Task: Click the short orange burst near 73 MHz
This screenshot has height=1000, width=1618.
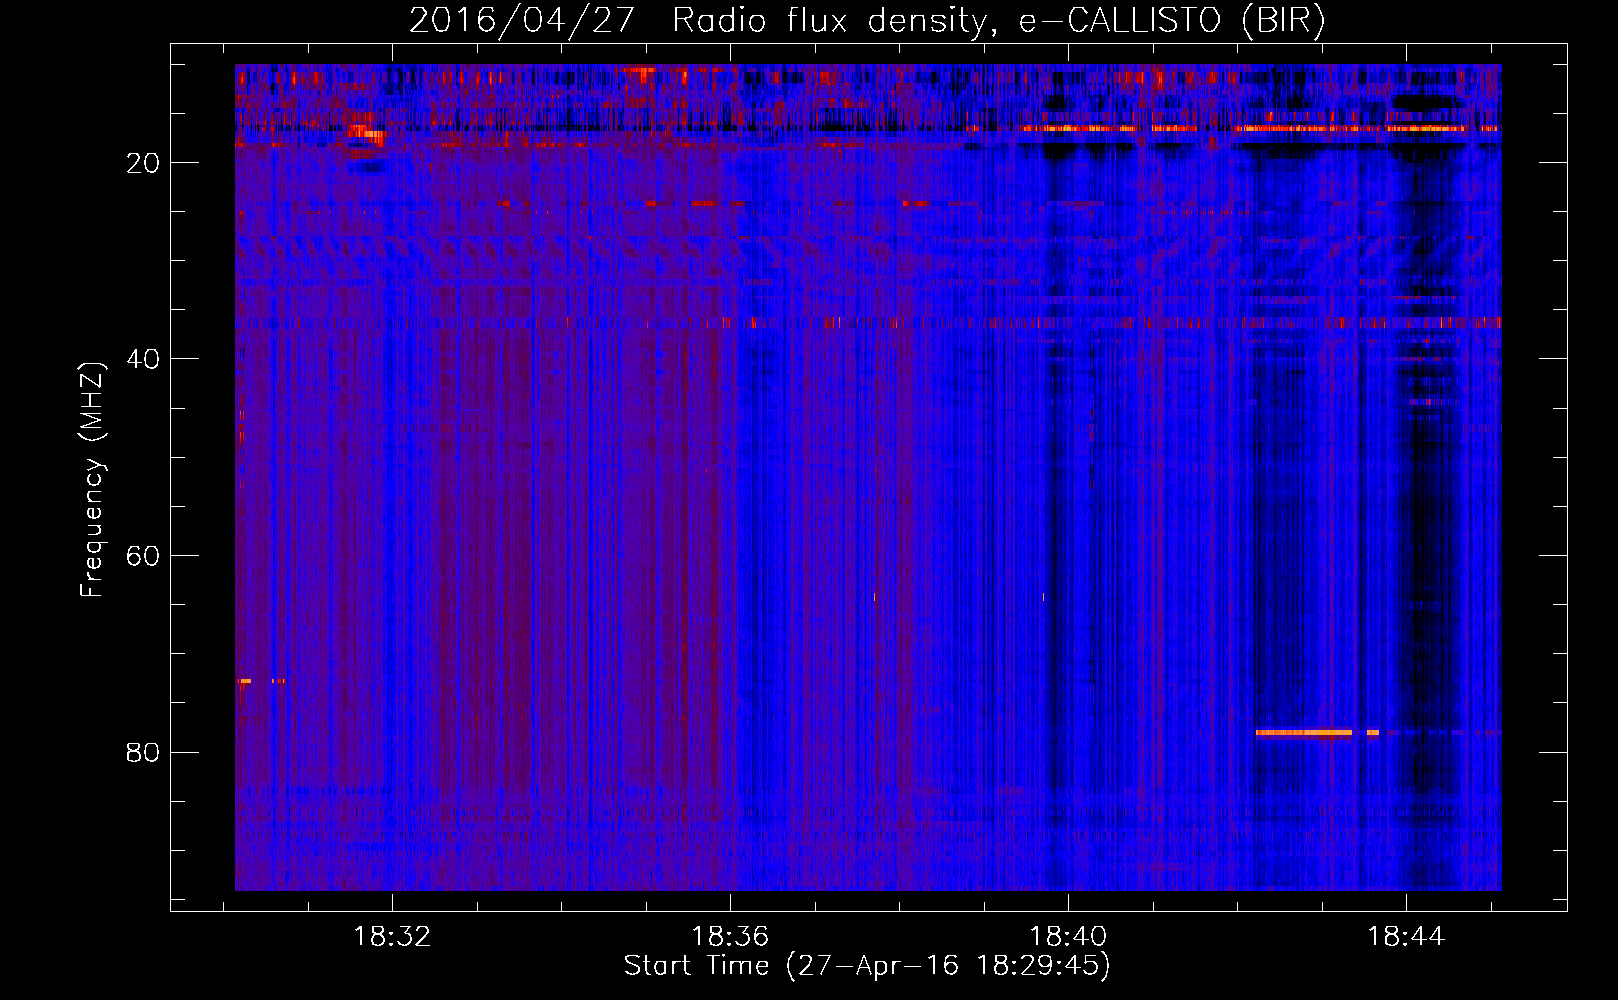Action: click(x=261, y=681)
